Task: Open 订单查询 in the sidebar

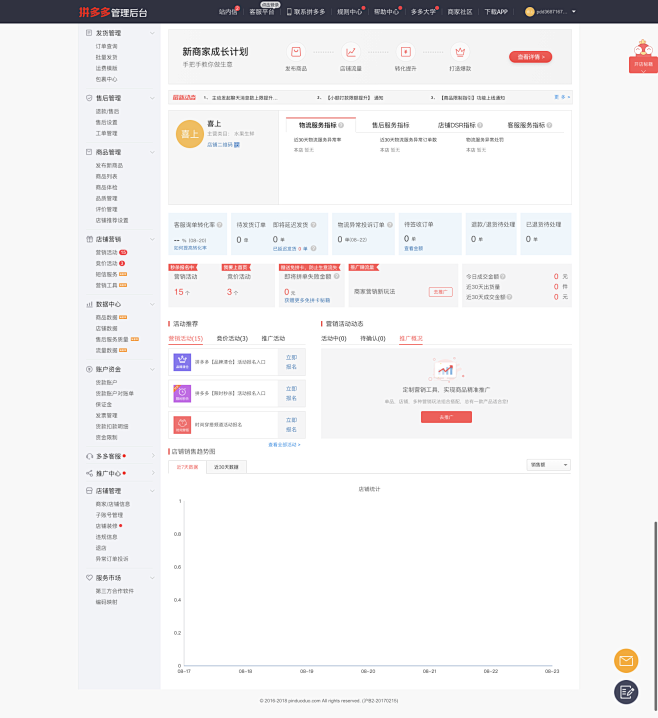Action: coord(106,46)
